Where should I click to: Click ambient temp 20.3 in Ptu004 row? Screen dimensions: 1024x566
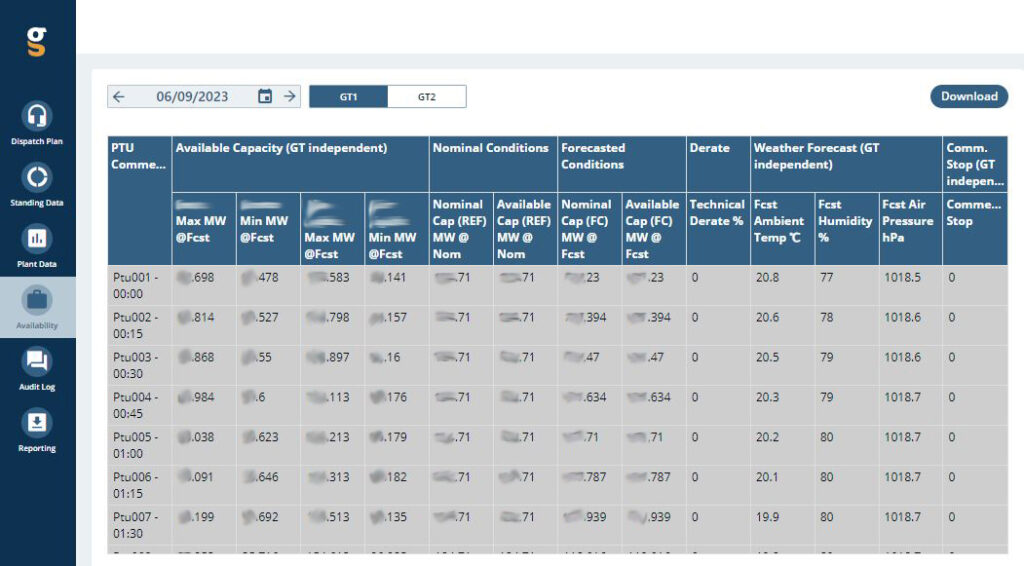pos(767,397)
